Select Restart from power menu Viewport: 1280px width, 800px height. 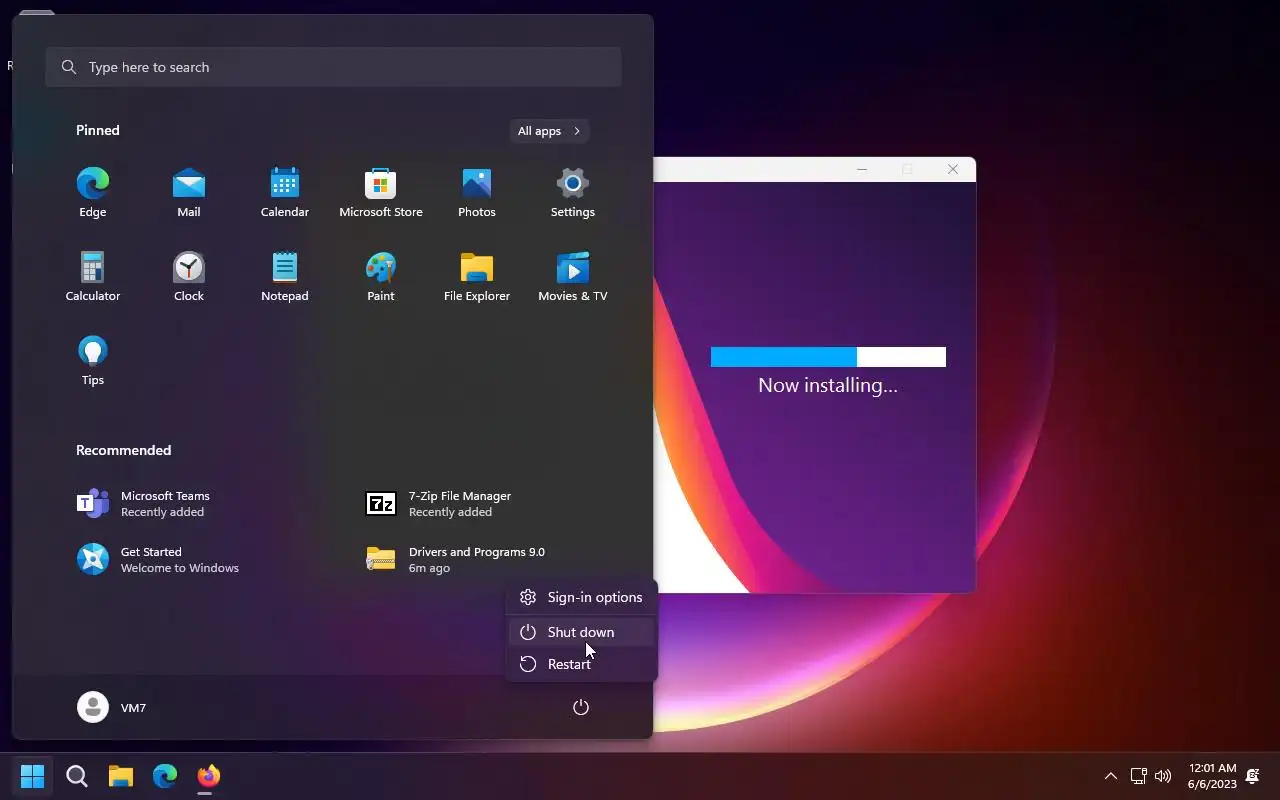(581, 664)
